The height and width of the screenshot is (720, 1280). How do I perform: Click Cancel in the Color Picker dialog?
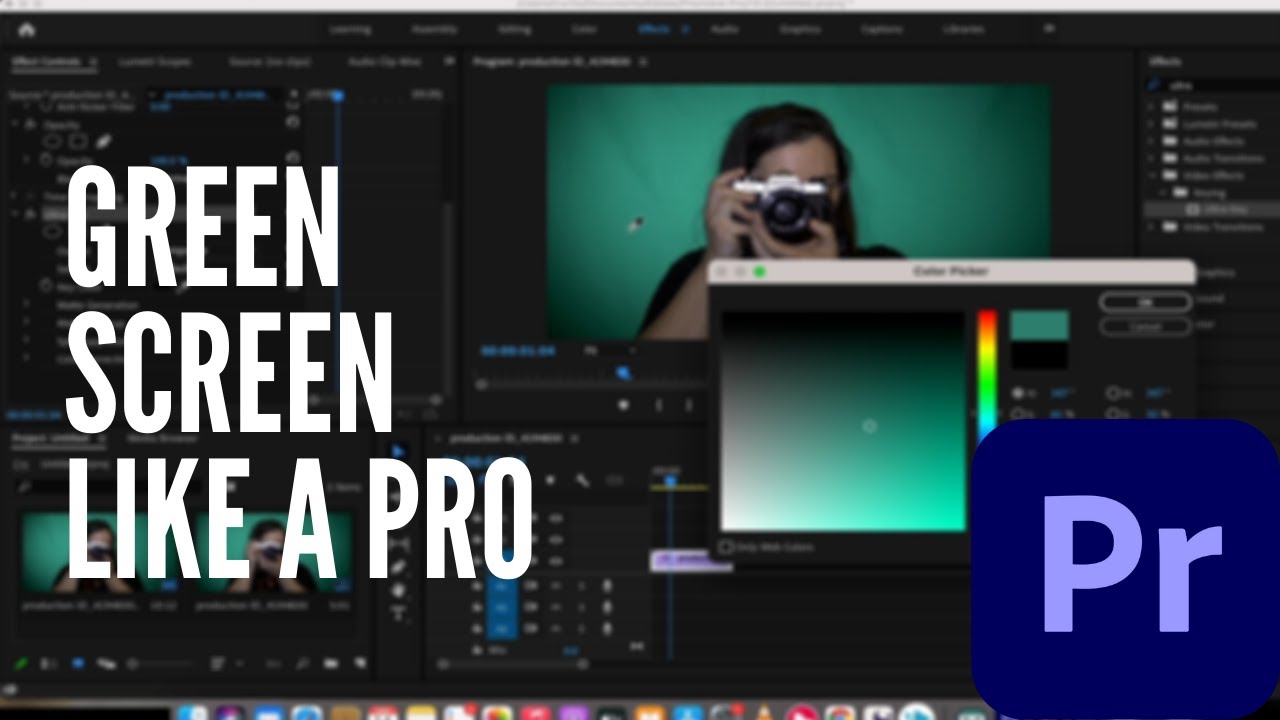(1145, 326)
